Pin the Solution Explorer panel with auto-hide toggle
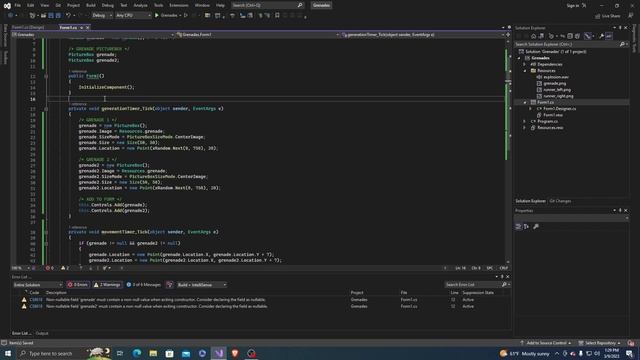Screen dimensions: 640x360 620,28
